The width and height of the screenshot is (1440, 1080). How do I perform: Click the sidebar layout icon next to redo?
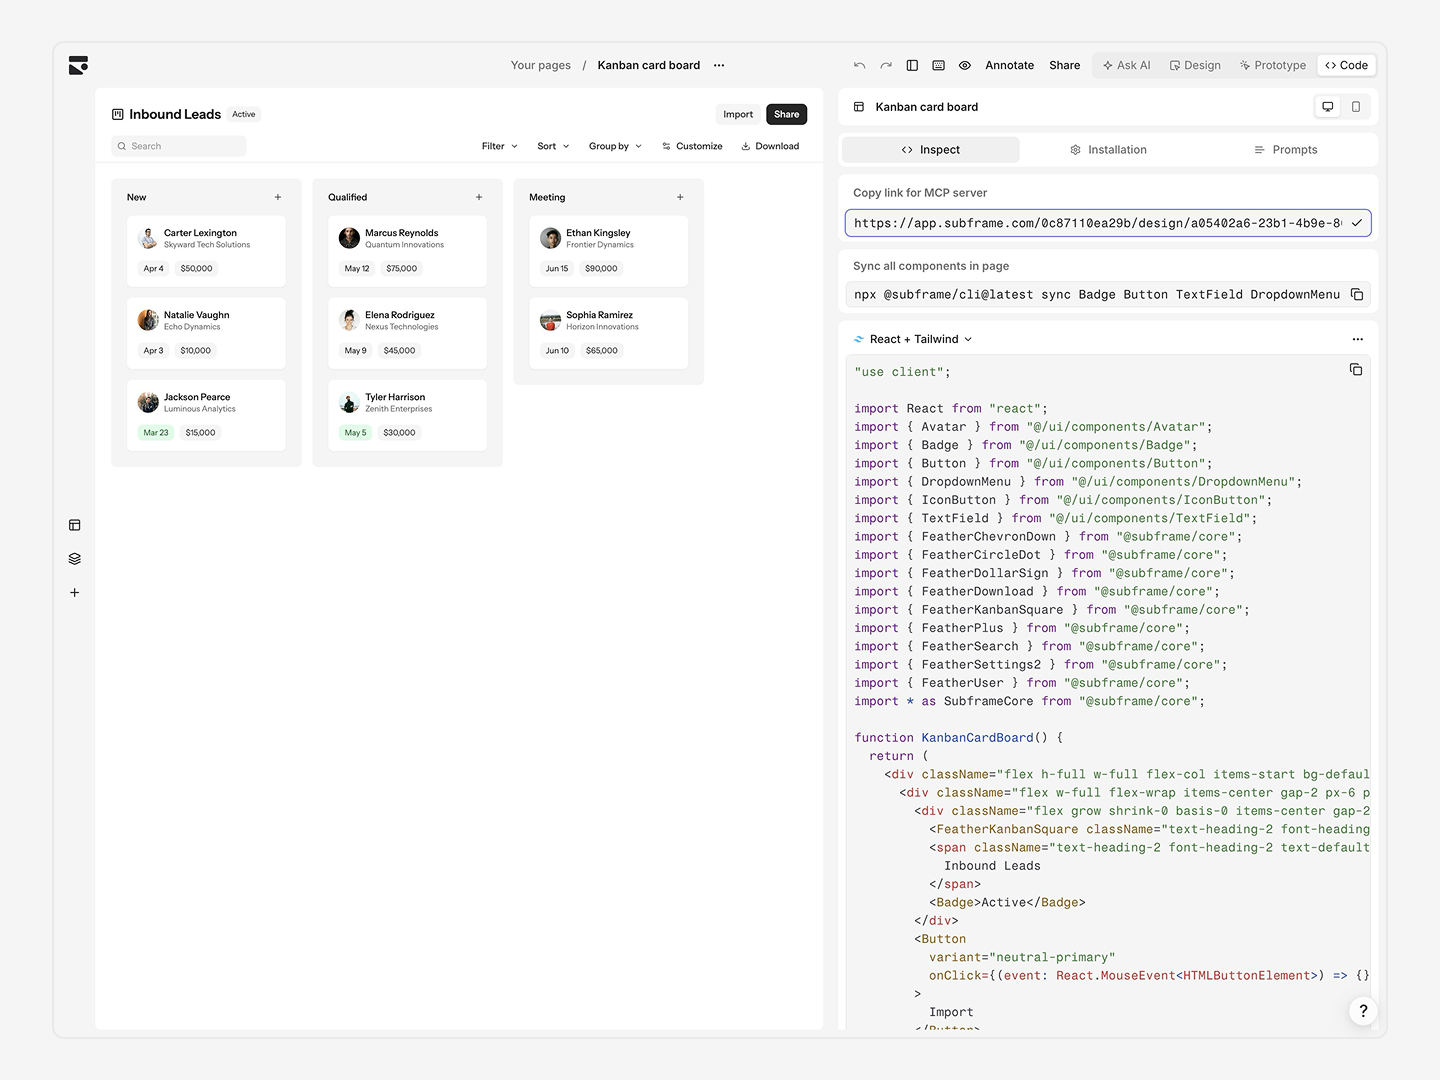coord(912,65)
